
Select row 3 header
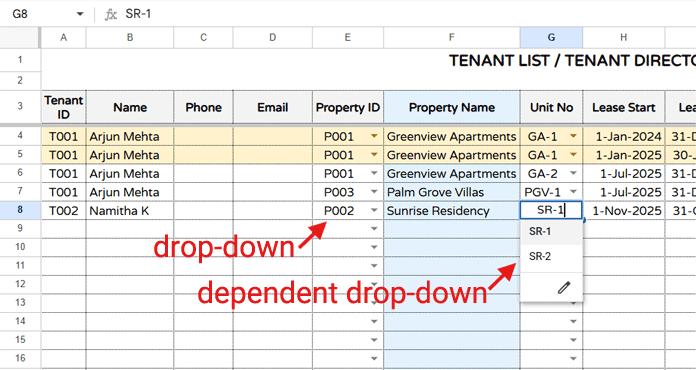[x=20, y=106]
